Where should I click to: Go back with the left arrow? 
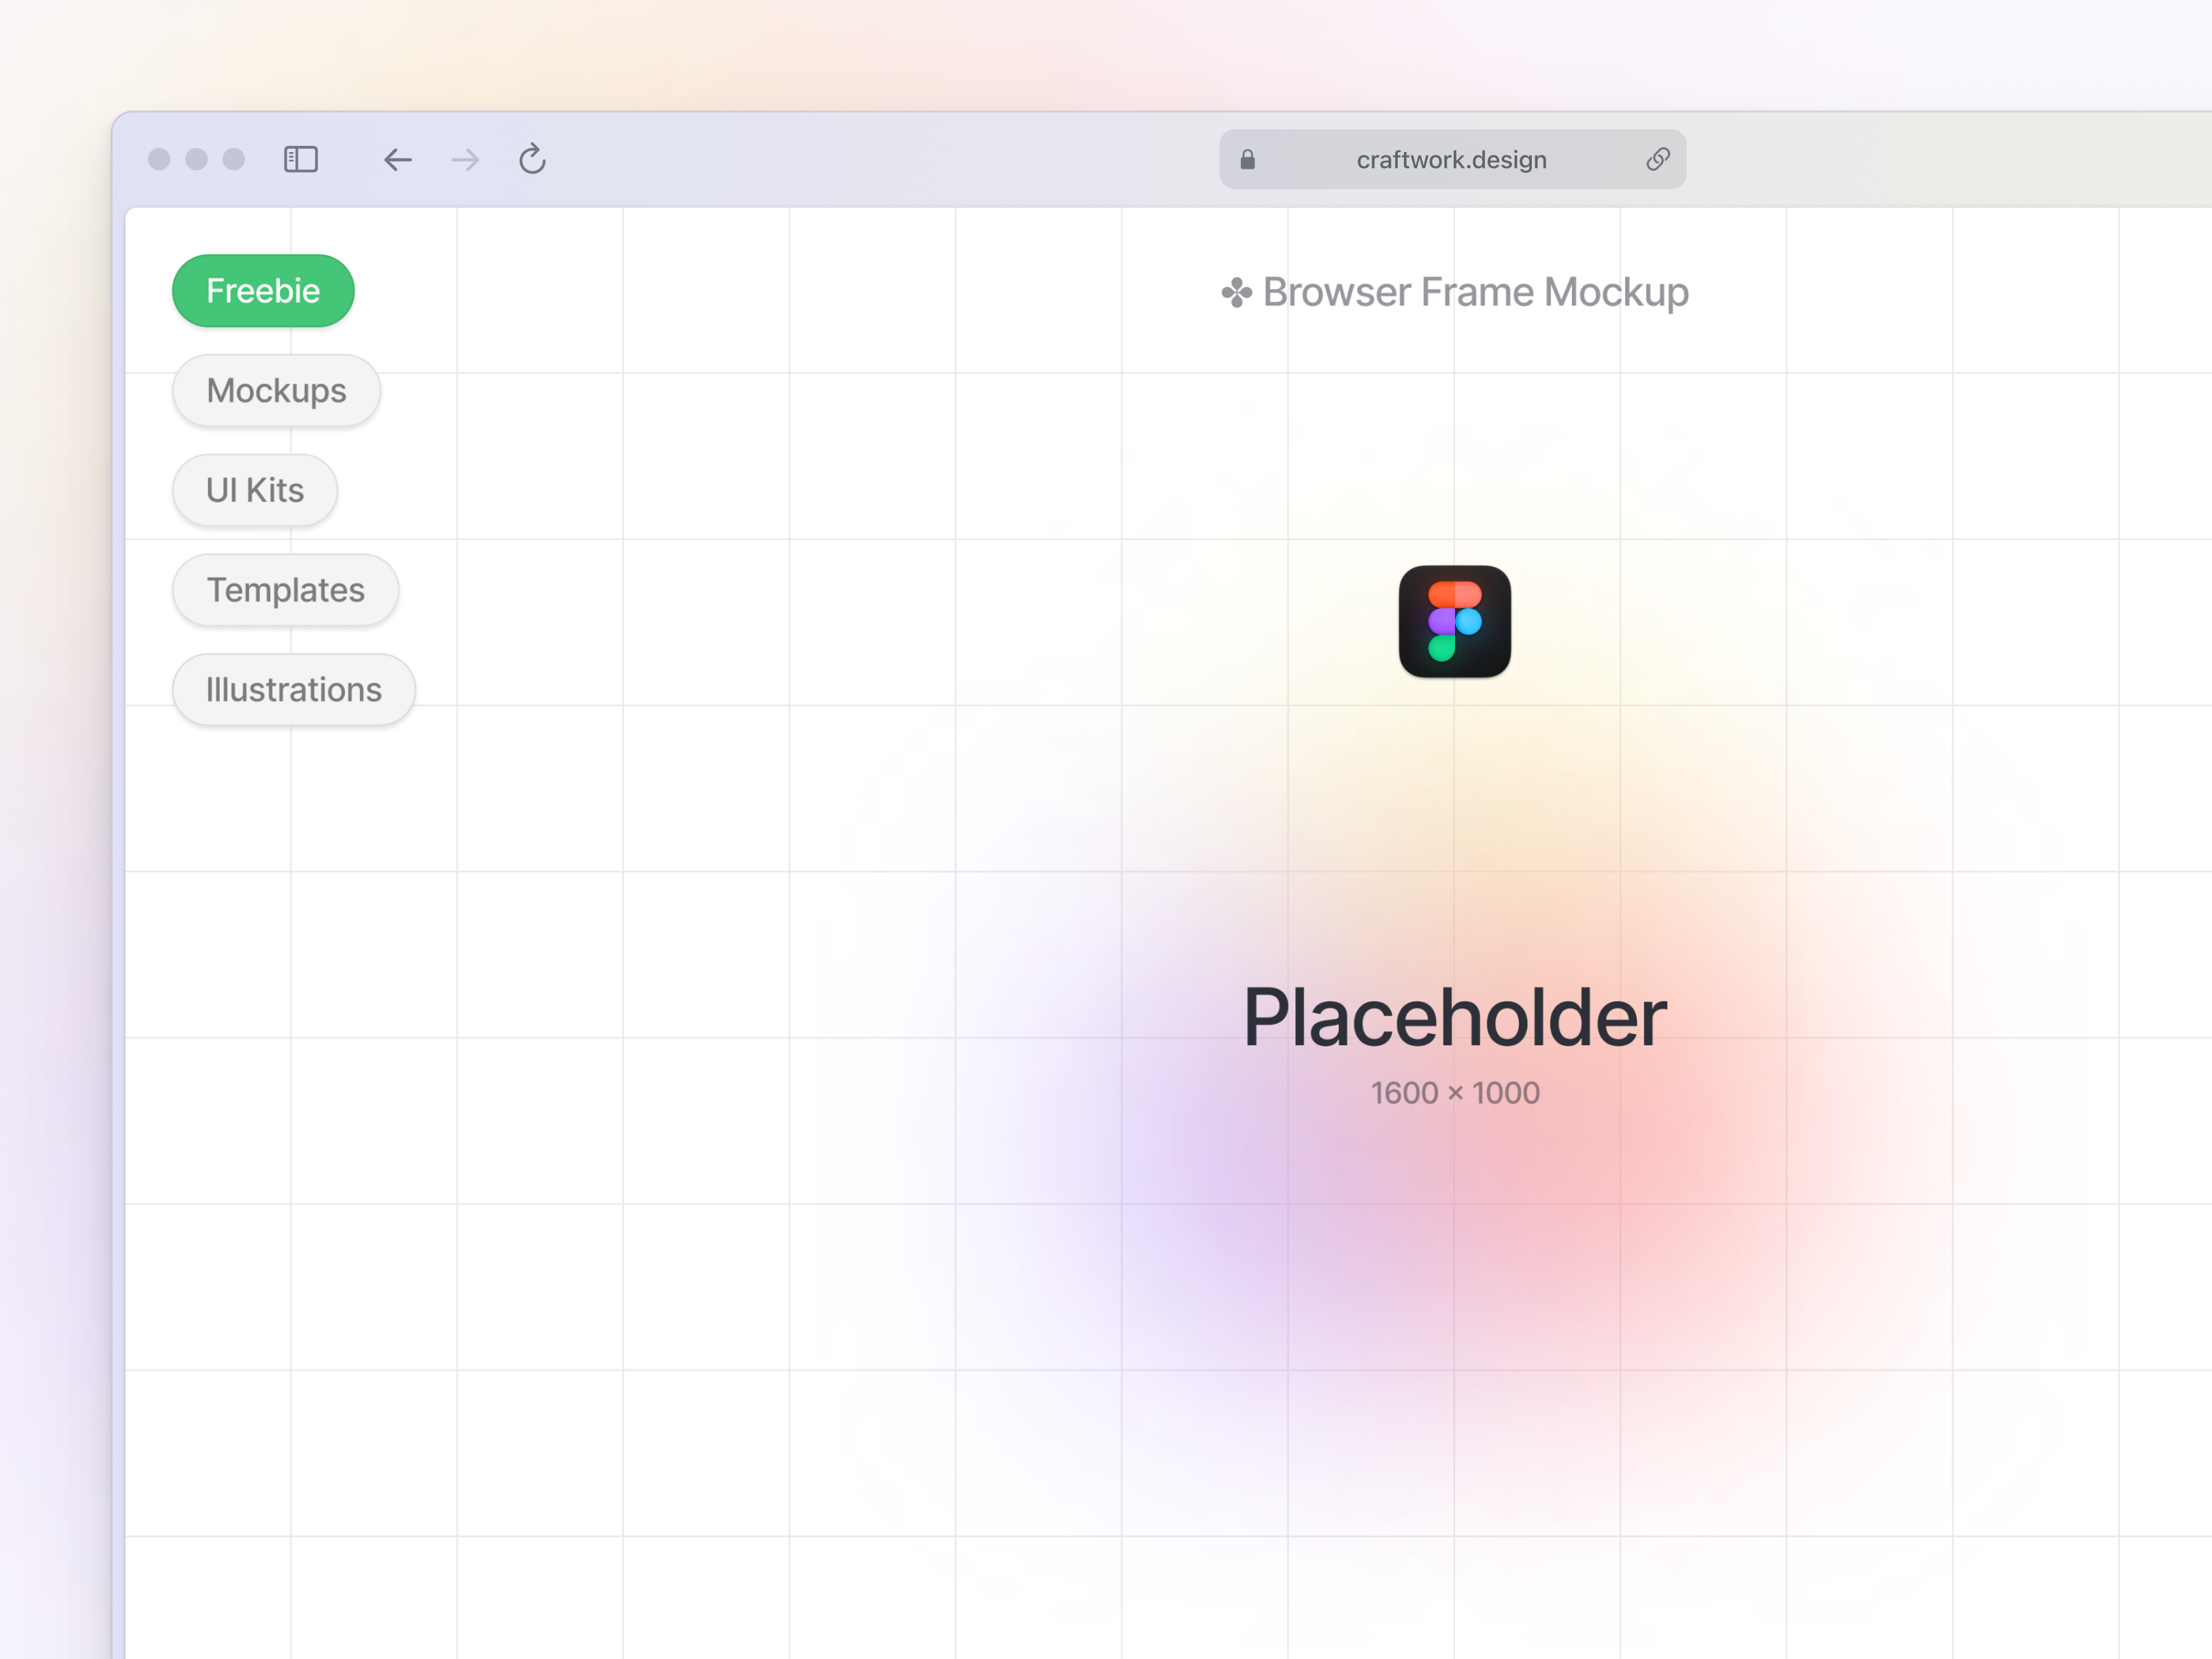(398, 159)
